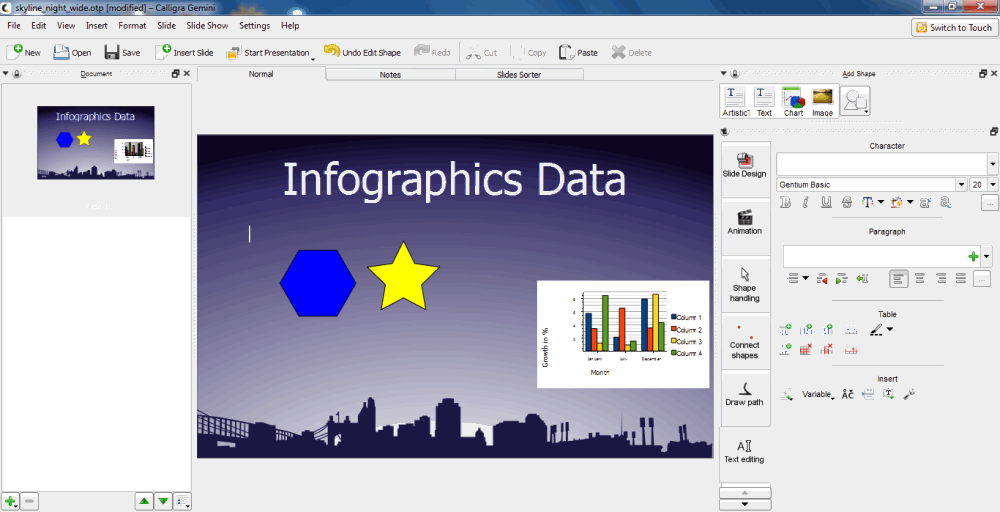The height and width of the screenshot is (512, 1000).
Task: Center align paragraph text
Action: click(x=920, y=279)
